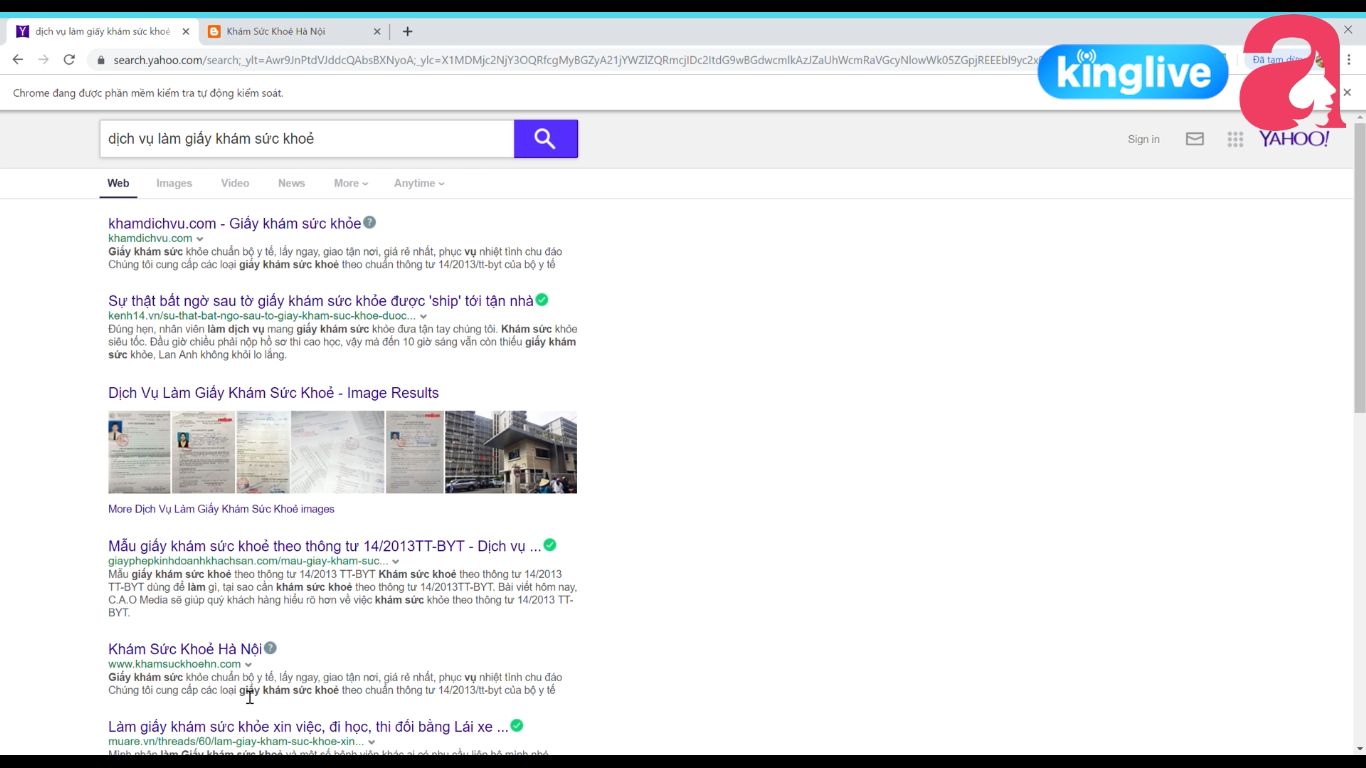Expand the arrow next to khamdichvu.com URL
This screenshot has height=768, width=1366.
[x=200, y=239]
